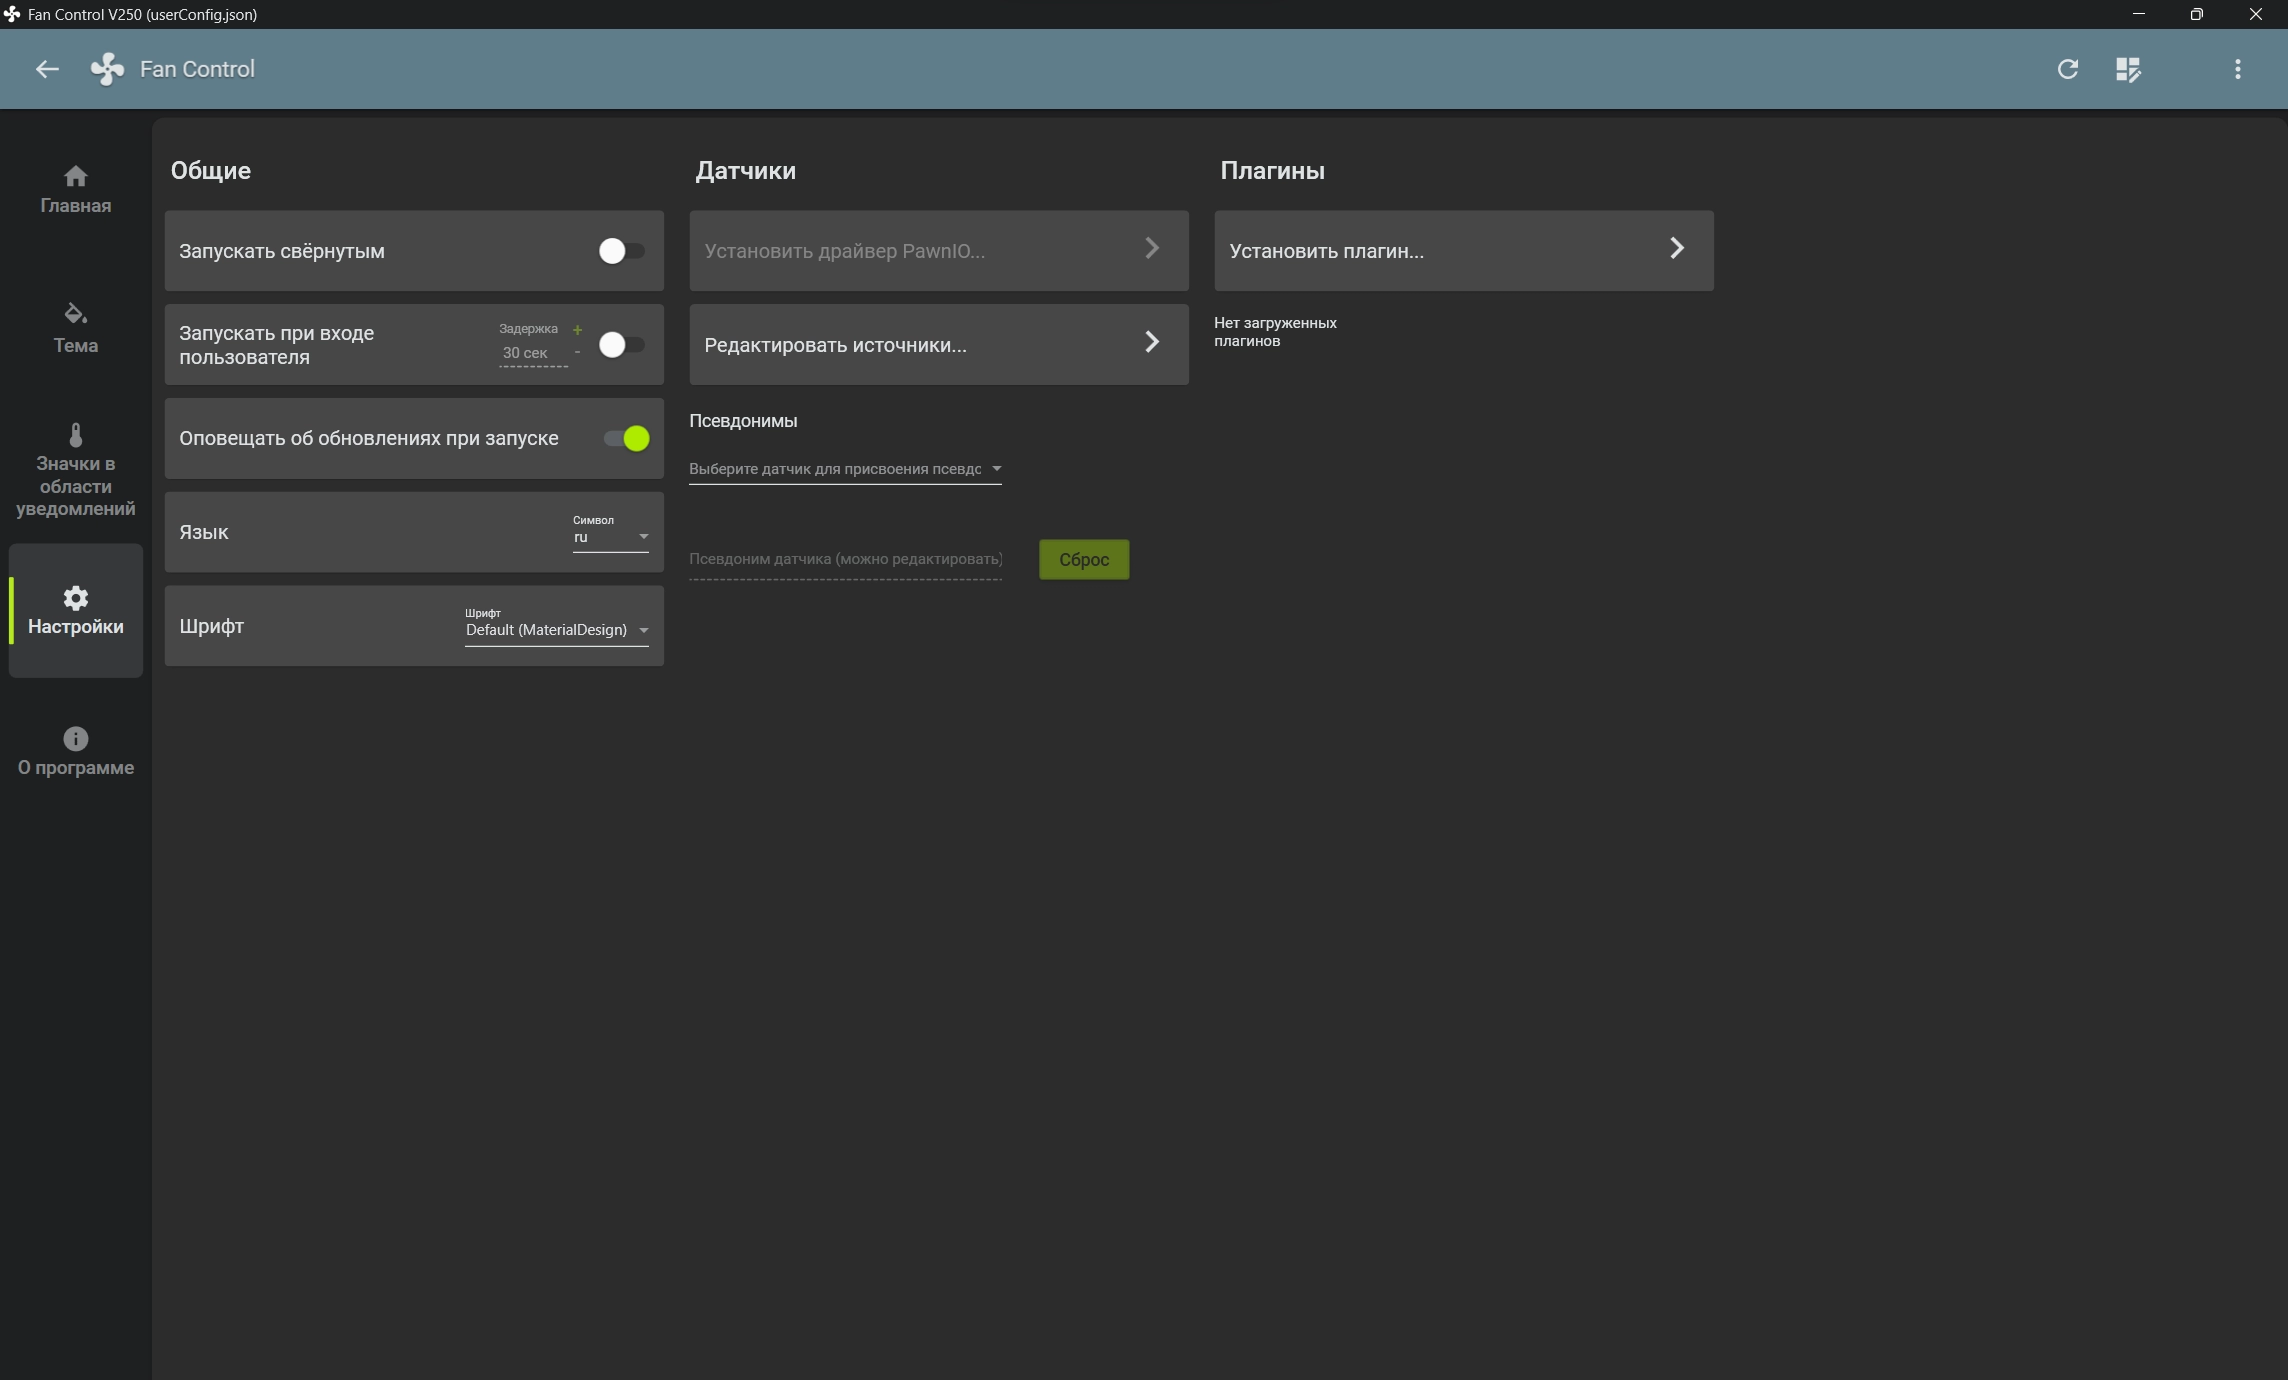2288x1380 pixels.
Task: Select the Настройки sidebar tab
Action: (75, 610)
